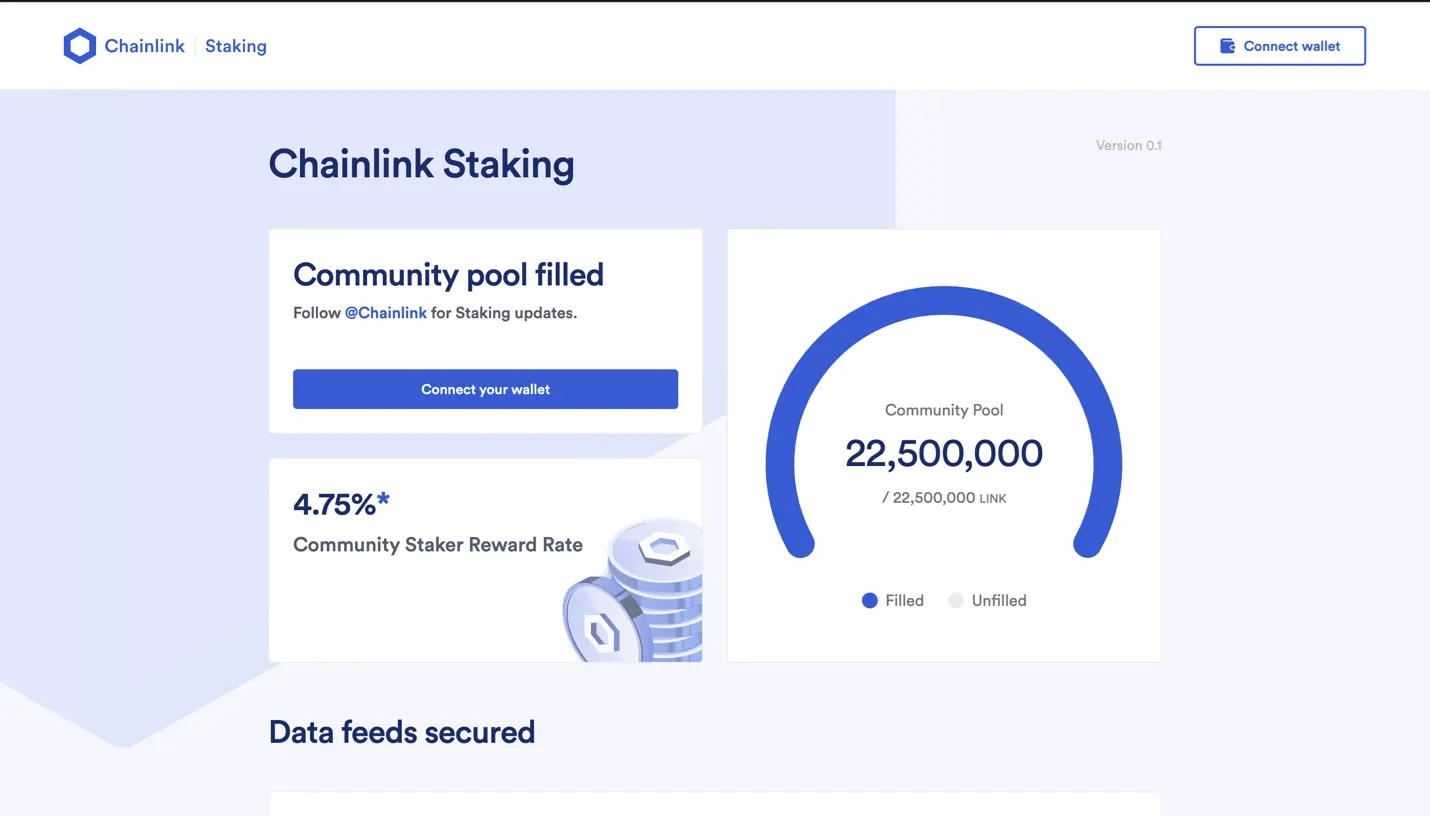The width and height of the screenshot is (1430, 816).
Task: Click the 4.75% reward rate figure
Action: point(333,504)
